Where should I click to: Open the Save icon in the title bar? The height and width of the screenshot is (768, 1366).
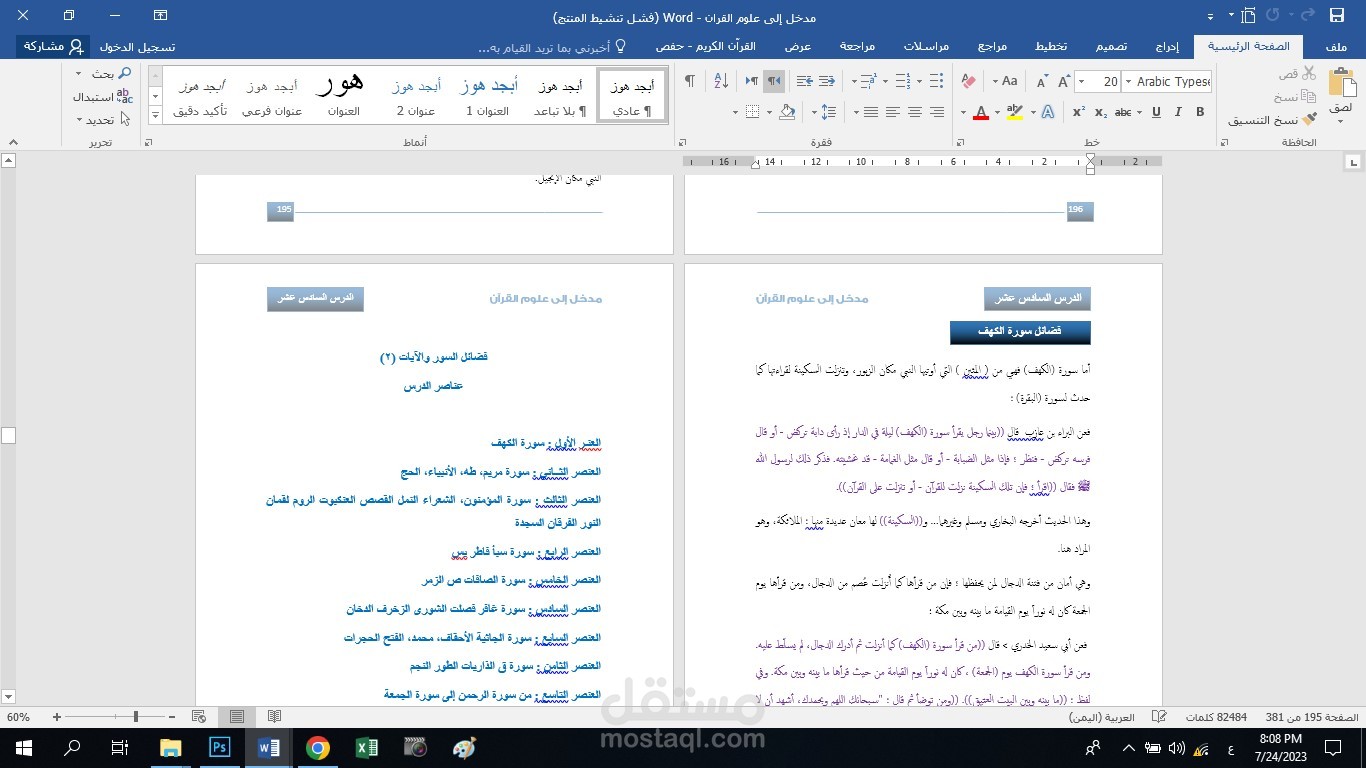[1337, 16]
